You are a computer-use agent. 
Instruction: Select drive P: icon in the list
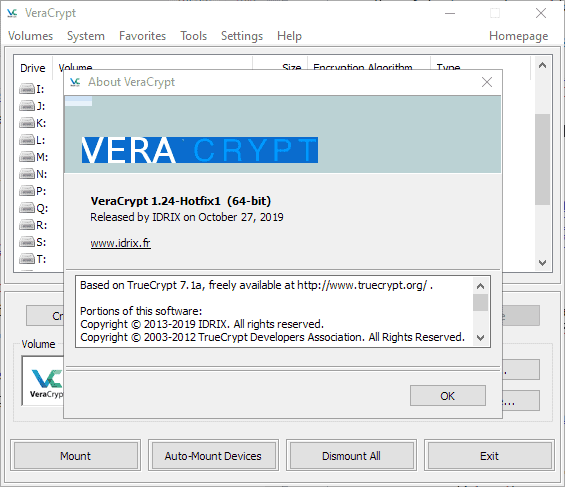point(27,191)
